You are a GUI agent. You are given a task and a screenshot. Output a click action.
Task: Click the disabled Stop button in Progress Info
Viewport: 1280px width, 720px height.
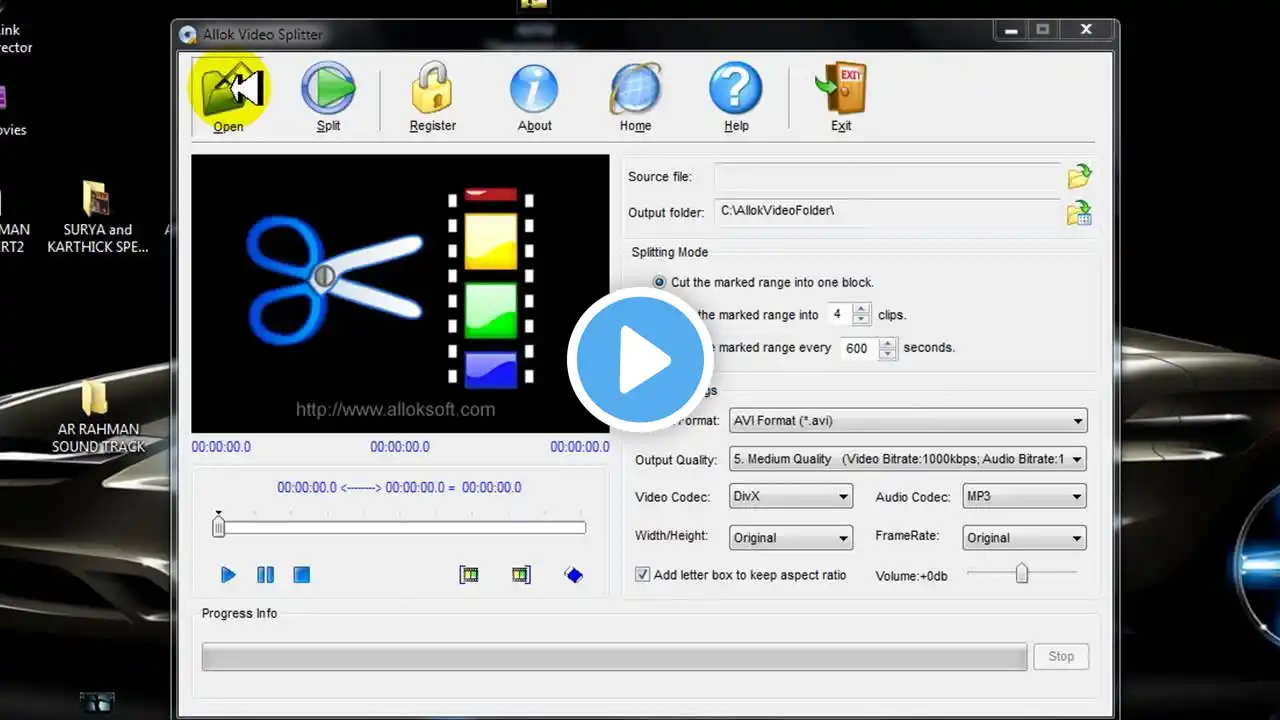click(x=1061, y=657)
